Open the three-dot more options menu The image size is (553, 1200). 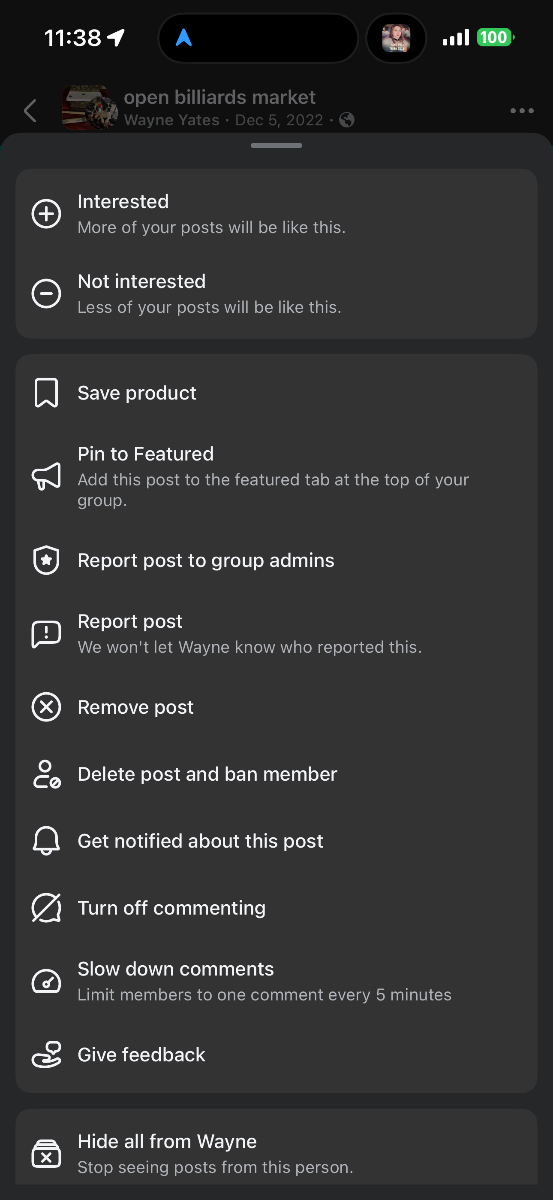521,111
